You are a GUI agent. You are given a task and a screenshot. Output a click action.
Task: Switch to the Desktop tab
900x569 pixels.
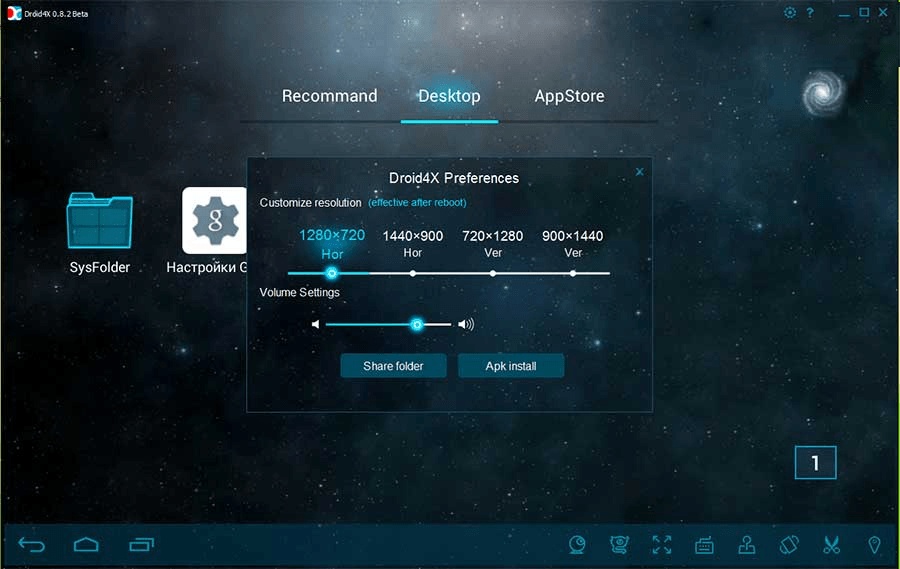coord(449,96)
